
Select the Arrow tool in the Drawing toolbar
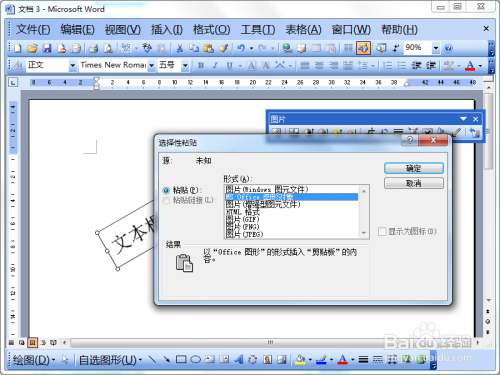point(167,359)
